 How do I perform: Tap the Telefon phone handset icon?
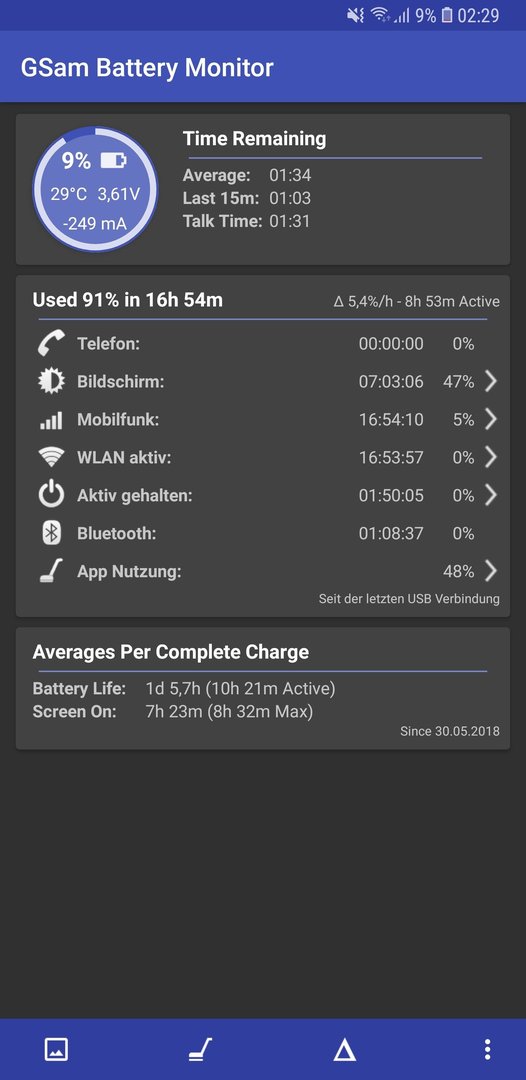pos(52,343)
